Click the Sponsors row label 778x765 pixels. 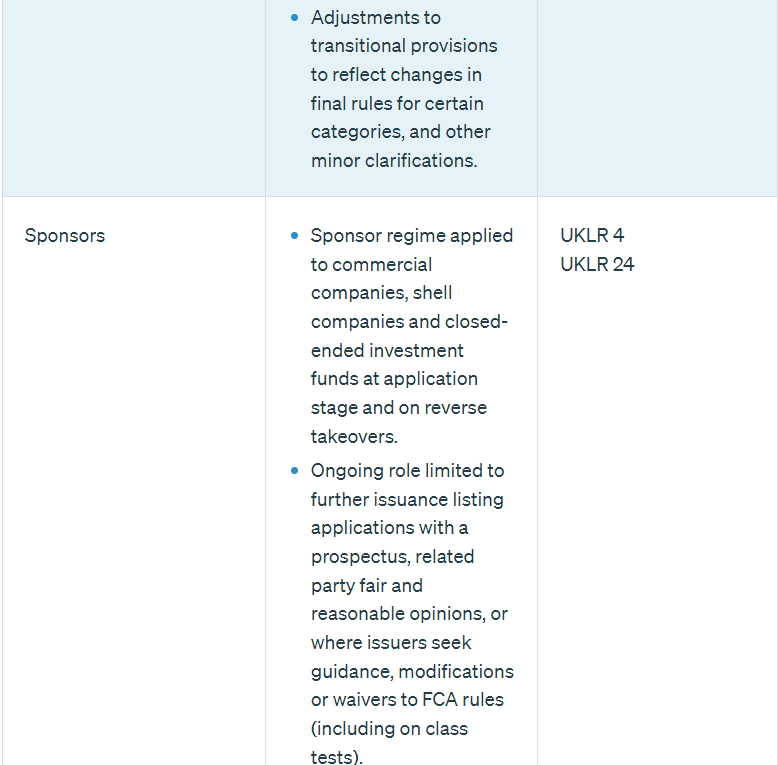point(65,236)
